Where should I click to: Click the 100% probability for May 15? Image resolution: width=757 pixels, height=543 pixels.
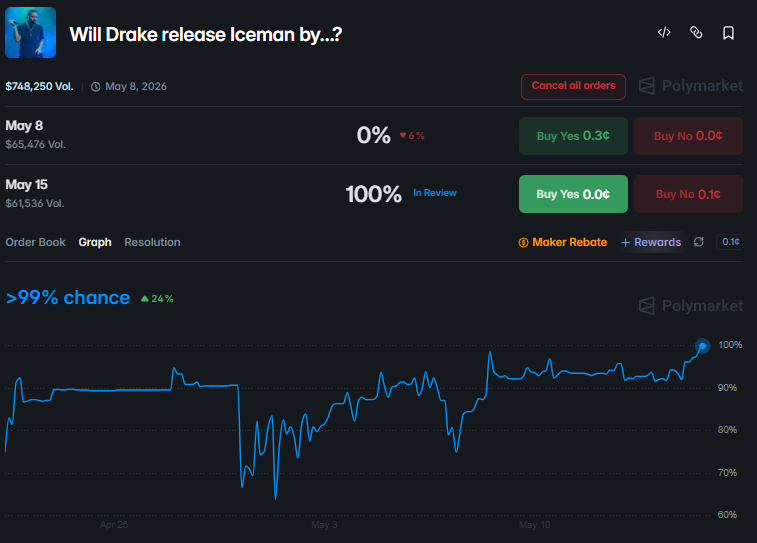click(374, 194)
